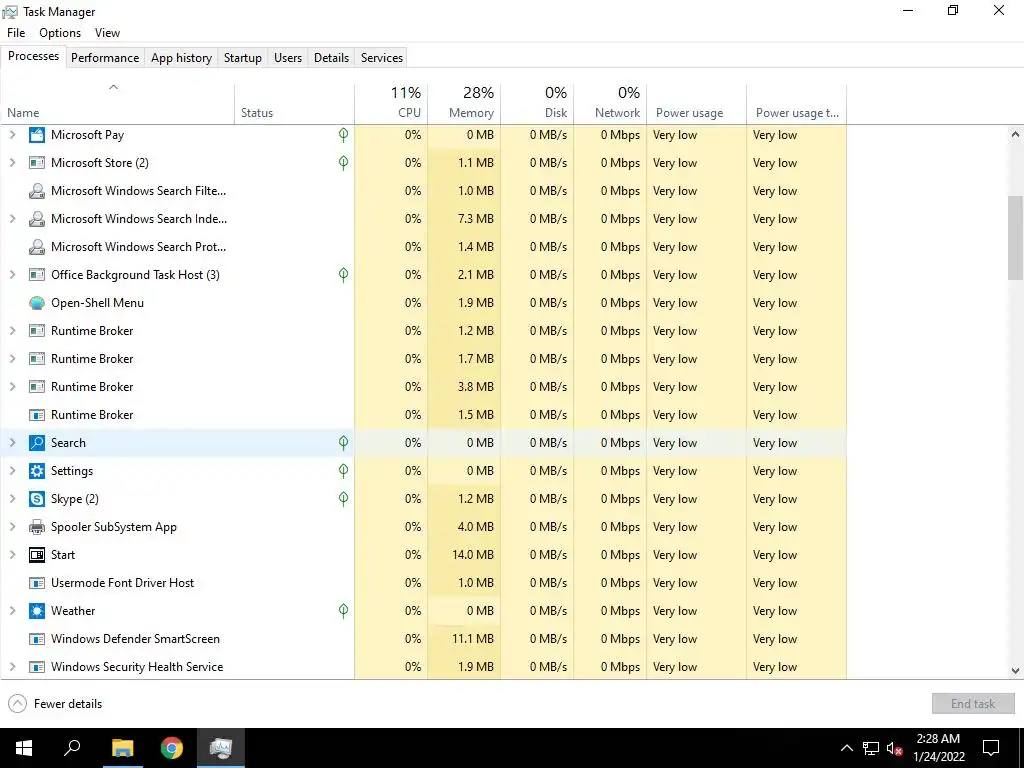Image resolution: width=1024 pixels, height=768 pixels.
Task: Click the Skype process icon
Action: pos(37,499)
